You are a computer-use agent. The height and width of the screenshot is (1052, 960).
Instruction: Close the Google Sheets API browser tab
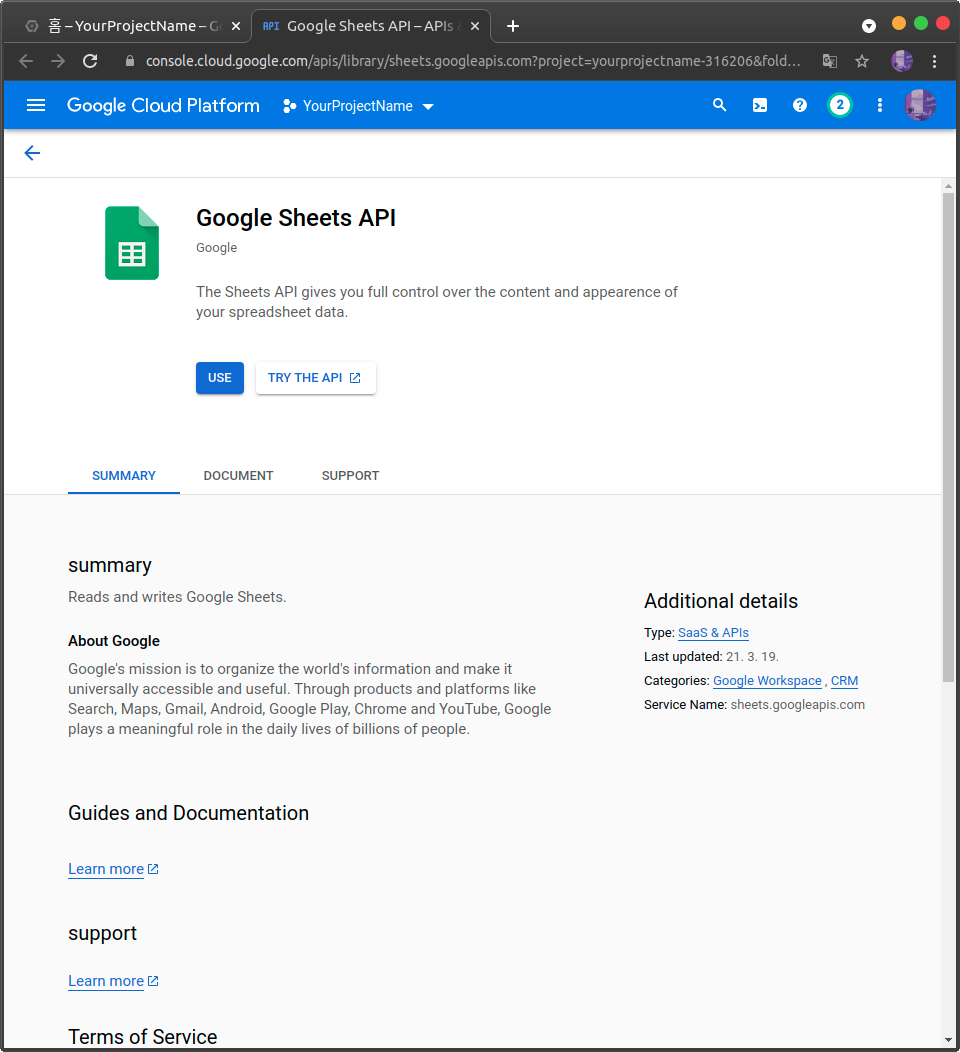tap(474, 26)
